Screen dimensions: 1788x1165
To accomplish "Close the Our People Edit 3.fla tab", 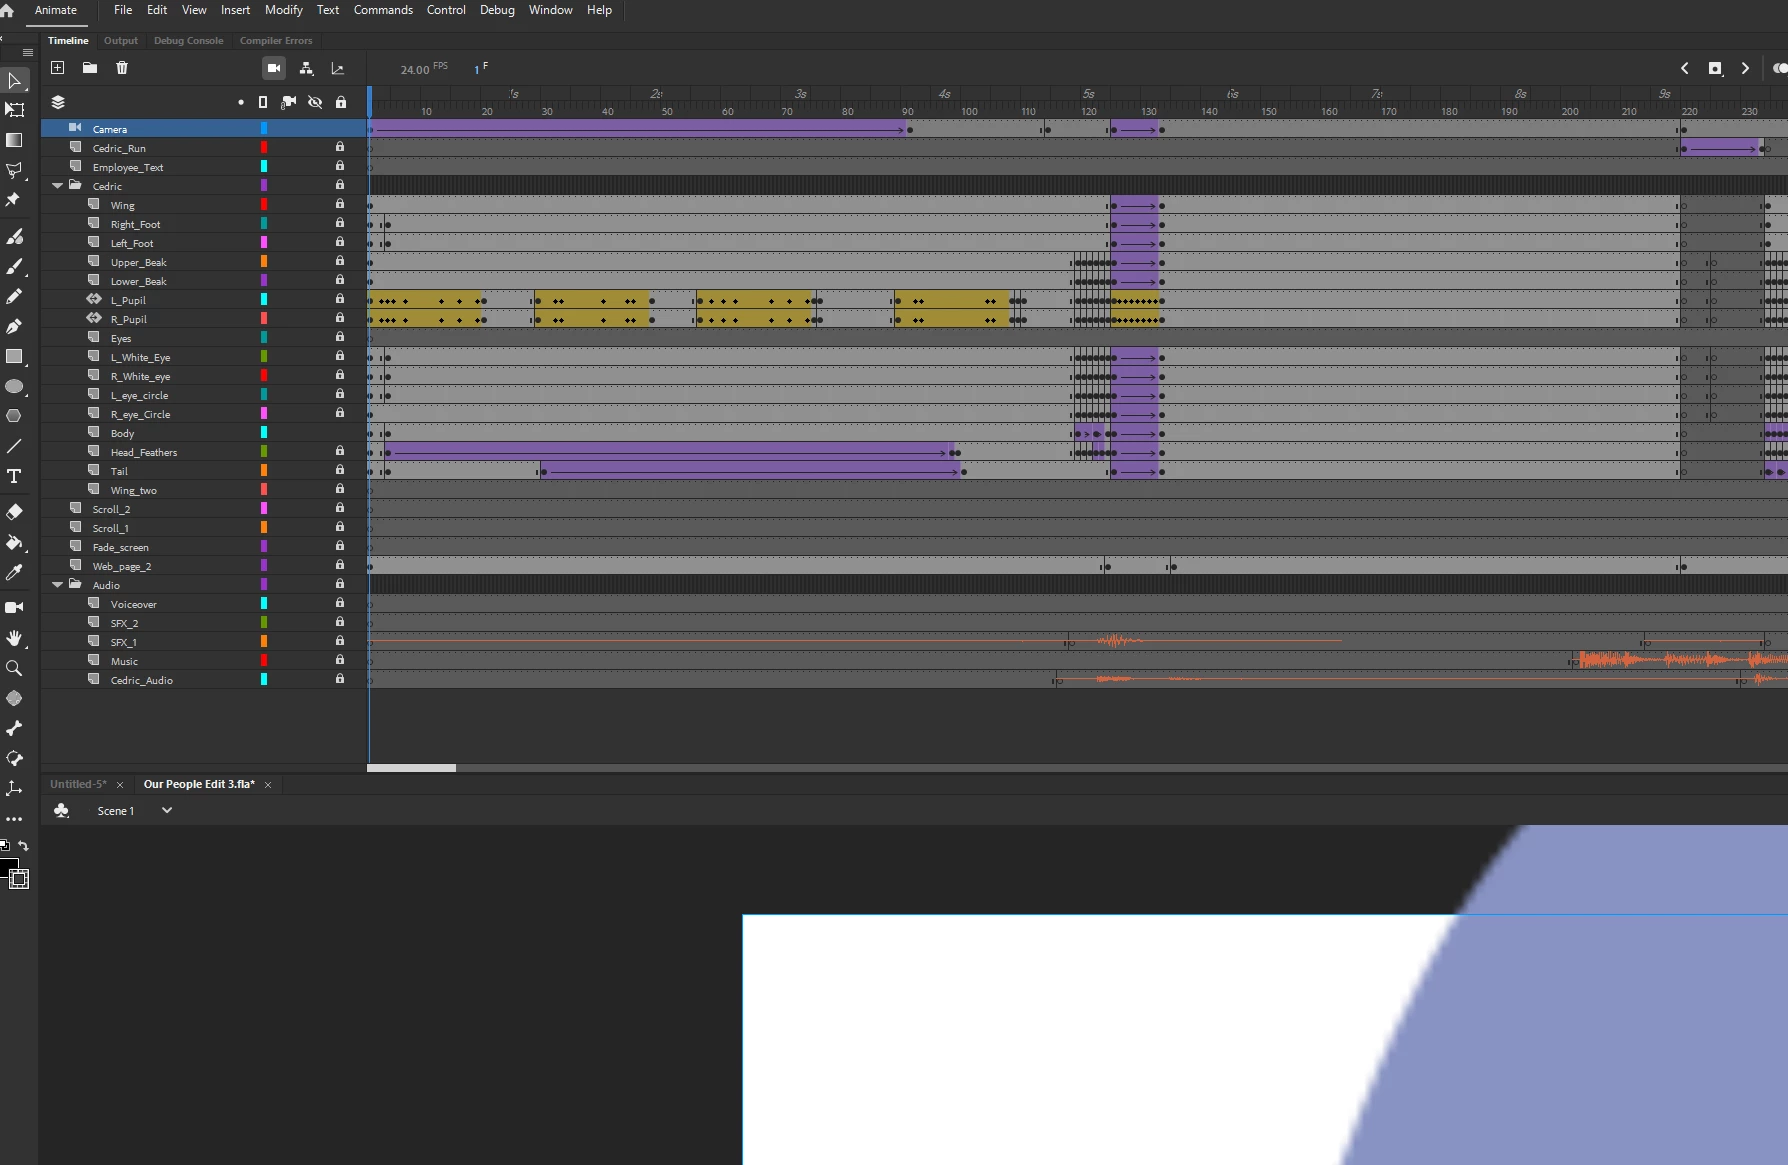I will tap(268, 785).
